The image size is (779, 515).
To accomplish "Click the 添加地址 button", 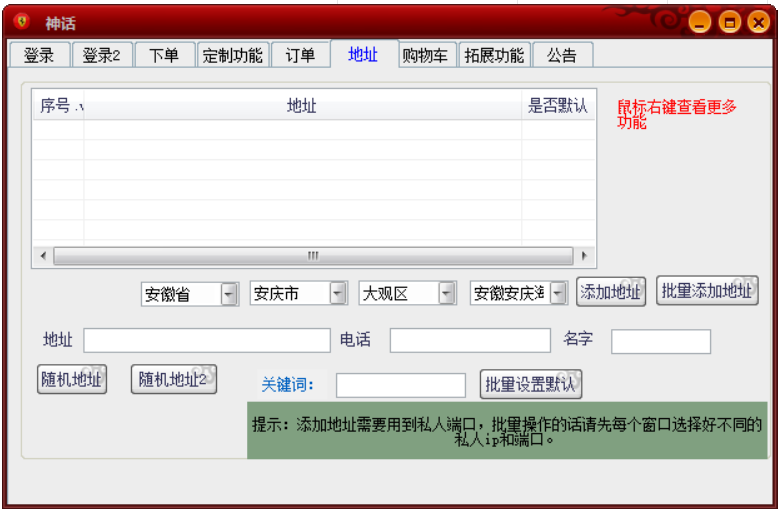I will (x=611, y=291).
